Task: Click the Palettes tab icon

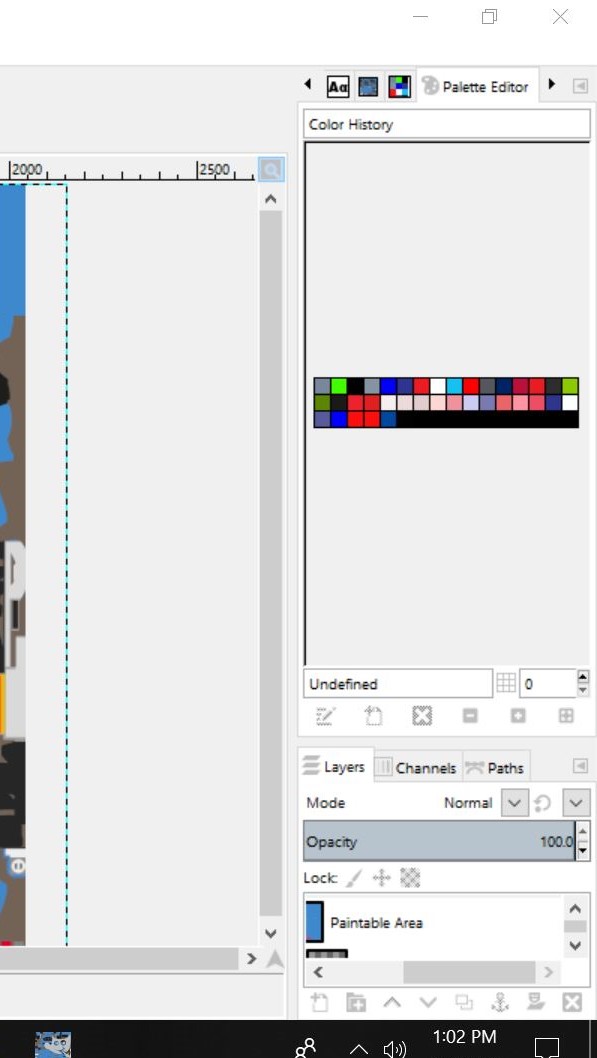Action: [399, 86]
